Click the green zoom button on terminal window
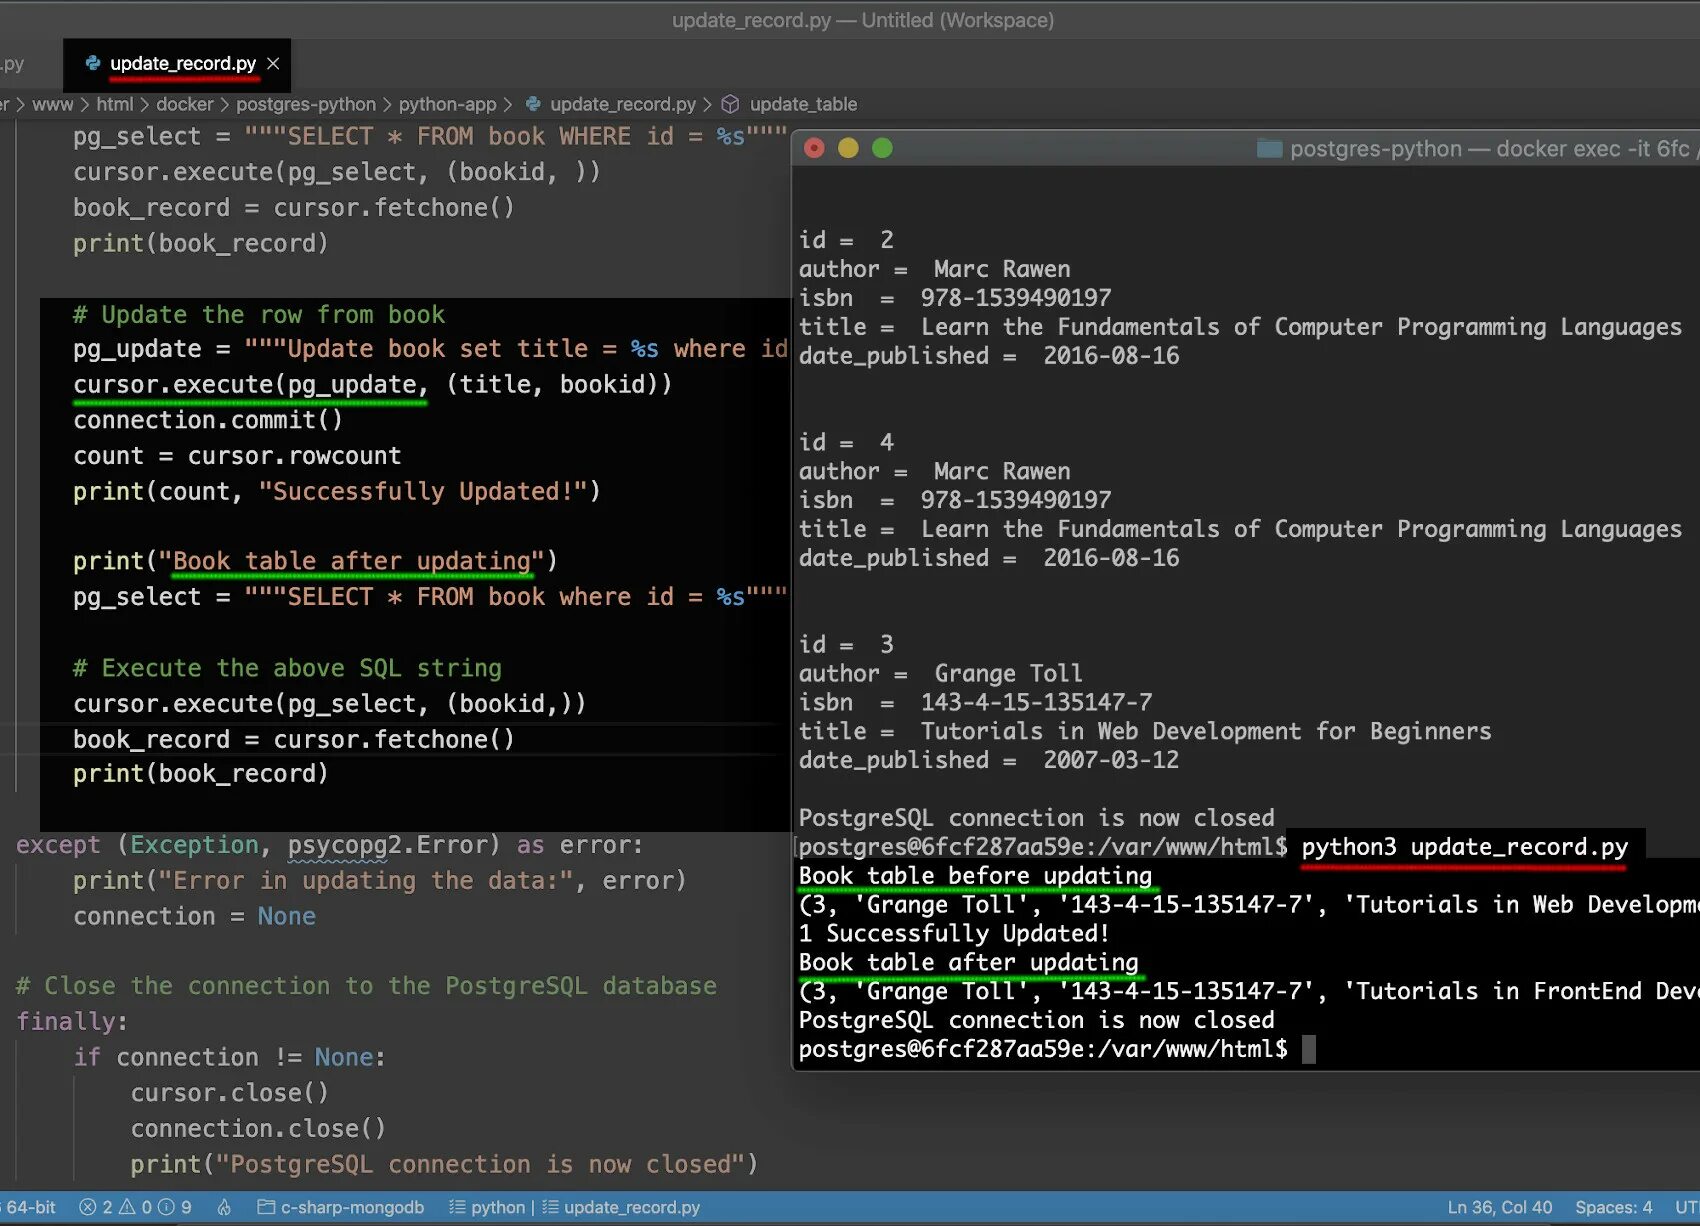 tap(882, 148)
